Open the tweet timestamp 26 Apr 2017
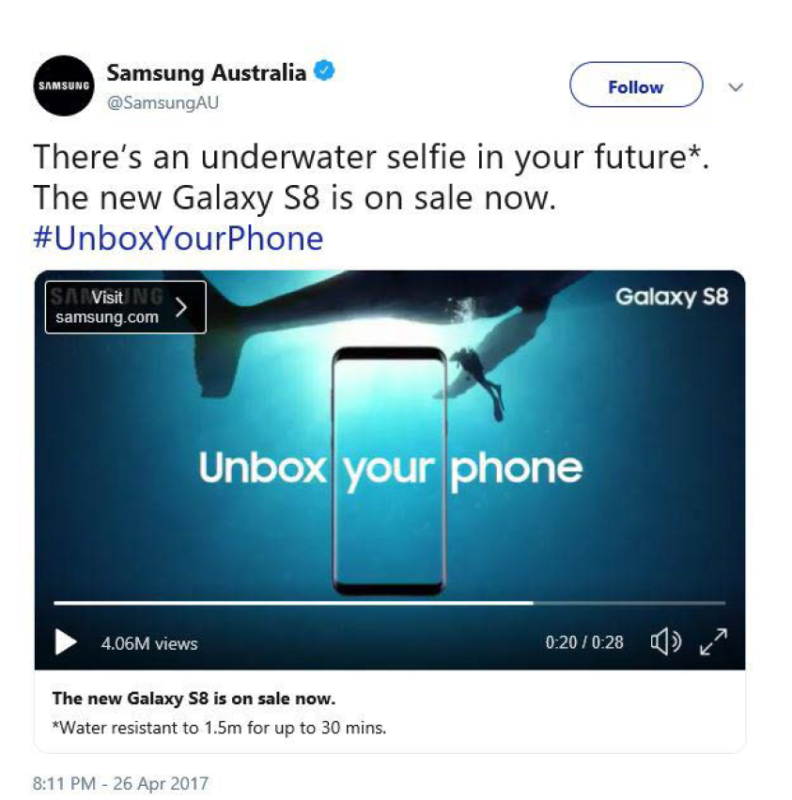 (121, 783)
